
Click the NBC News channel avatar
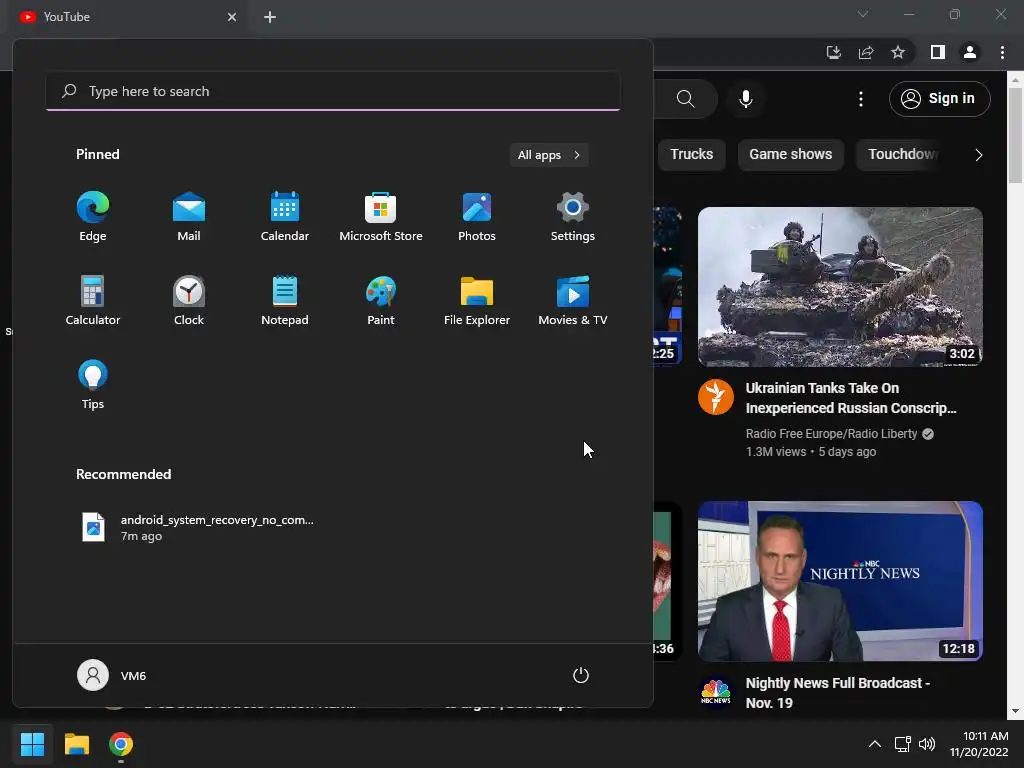pyautogui.click(x=716, y=692)
